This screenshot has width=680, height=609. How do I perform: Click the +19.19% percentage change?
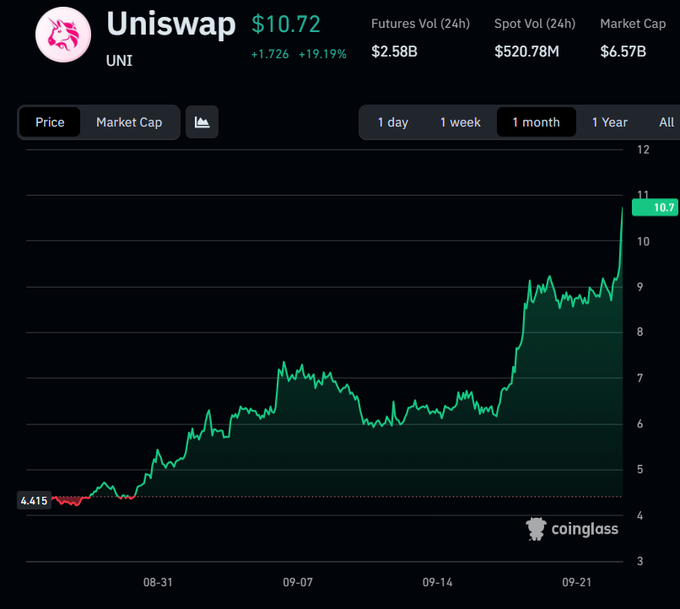pyautogui.click(x=323, y=54)
